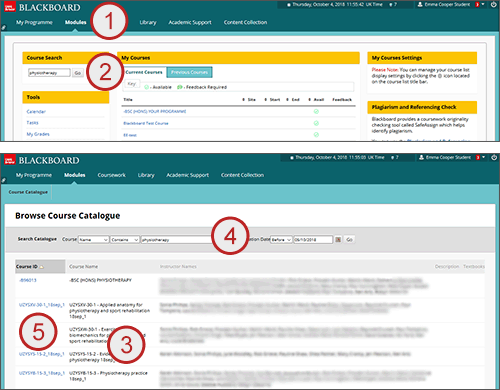This screenshot has width=500, height=390.
Task: Click the red notification badge in top screenshot
Action: (x=477, y=5)
